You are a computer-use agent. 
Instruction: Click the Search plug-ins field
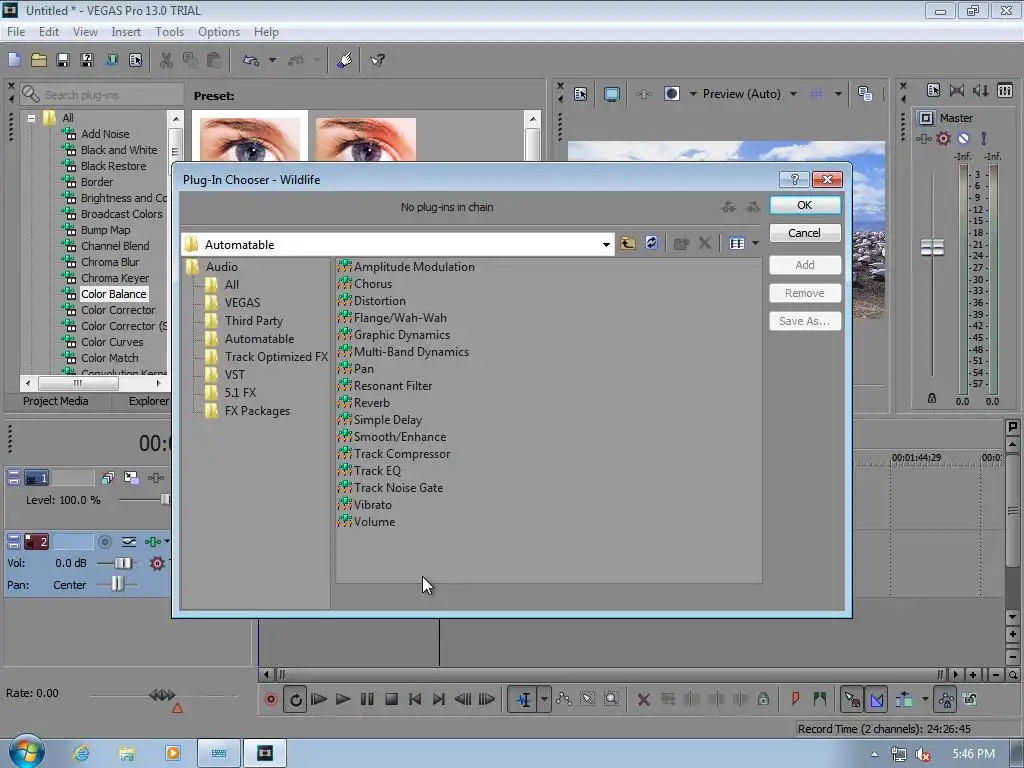102,95
